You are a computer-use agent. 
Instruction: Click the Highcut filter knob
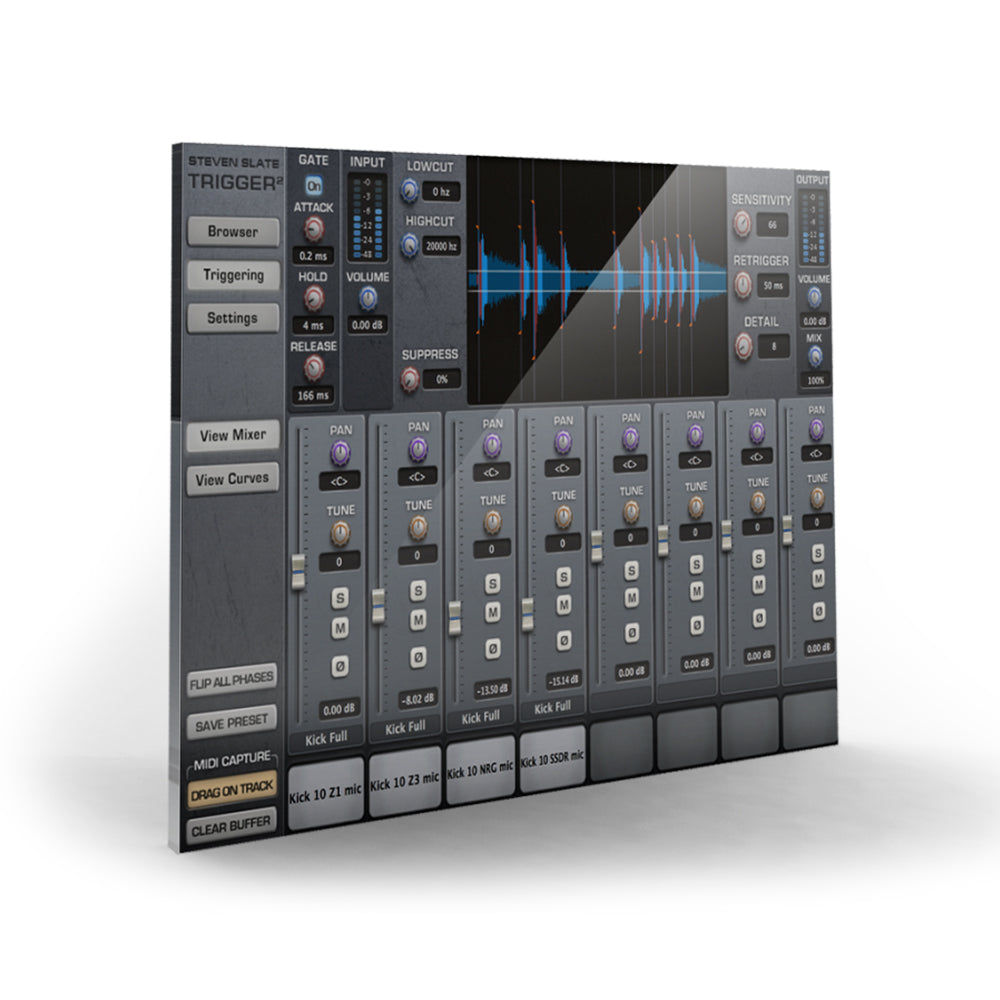409,245
